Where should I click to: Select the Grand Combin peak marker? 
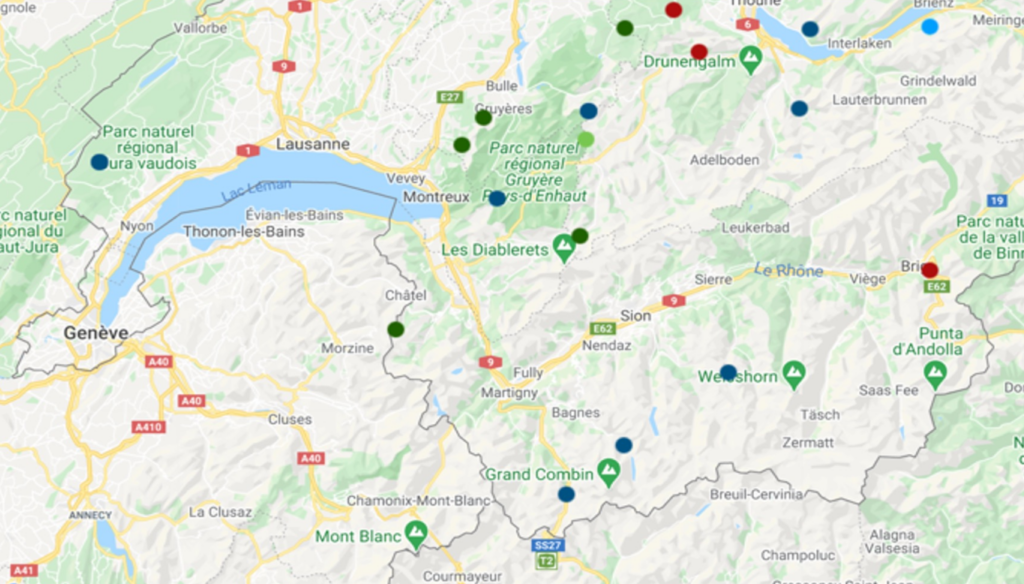[x=609, y=472]
